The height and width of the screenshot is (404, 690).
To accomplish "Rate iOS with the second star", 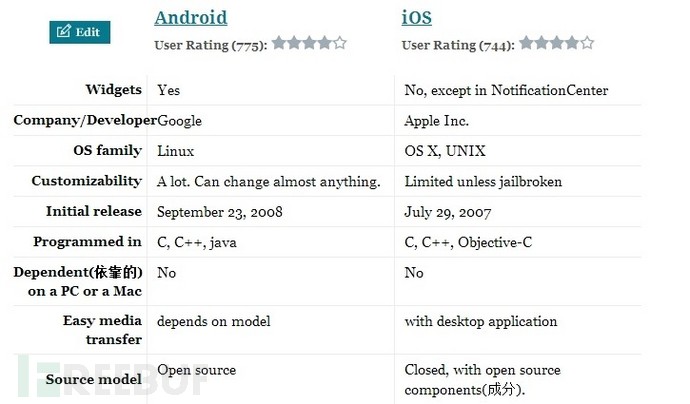I will pyautogui.click(x=542, y=43).
